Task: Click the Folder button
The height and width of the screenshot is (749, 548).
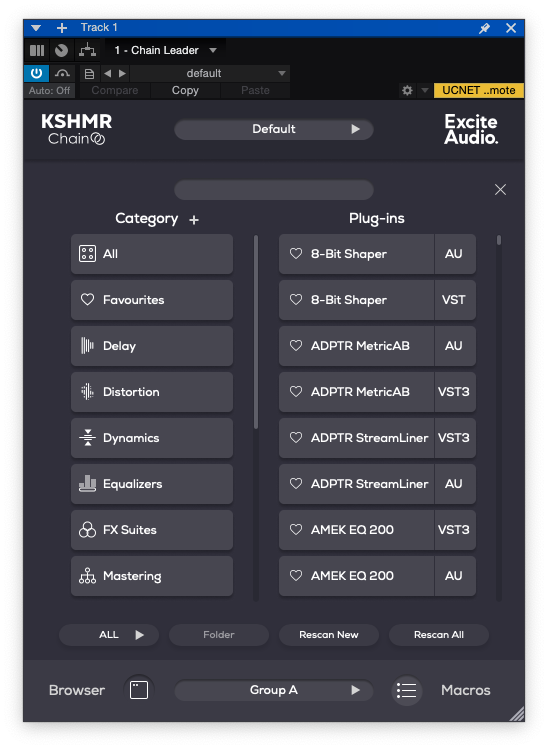Action: pos(219,635)
